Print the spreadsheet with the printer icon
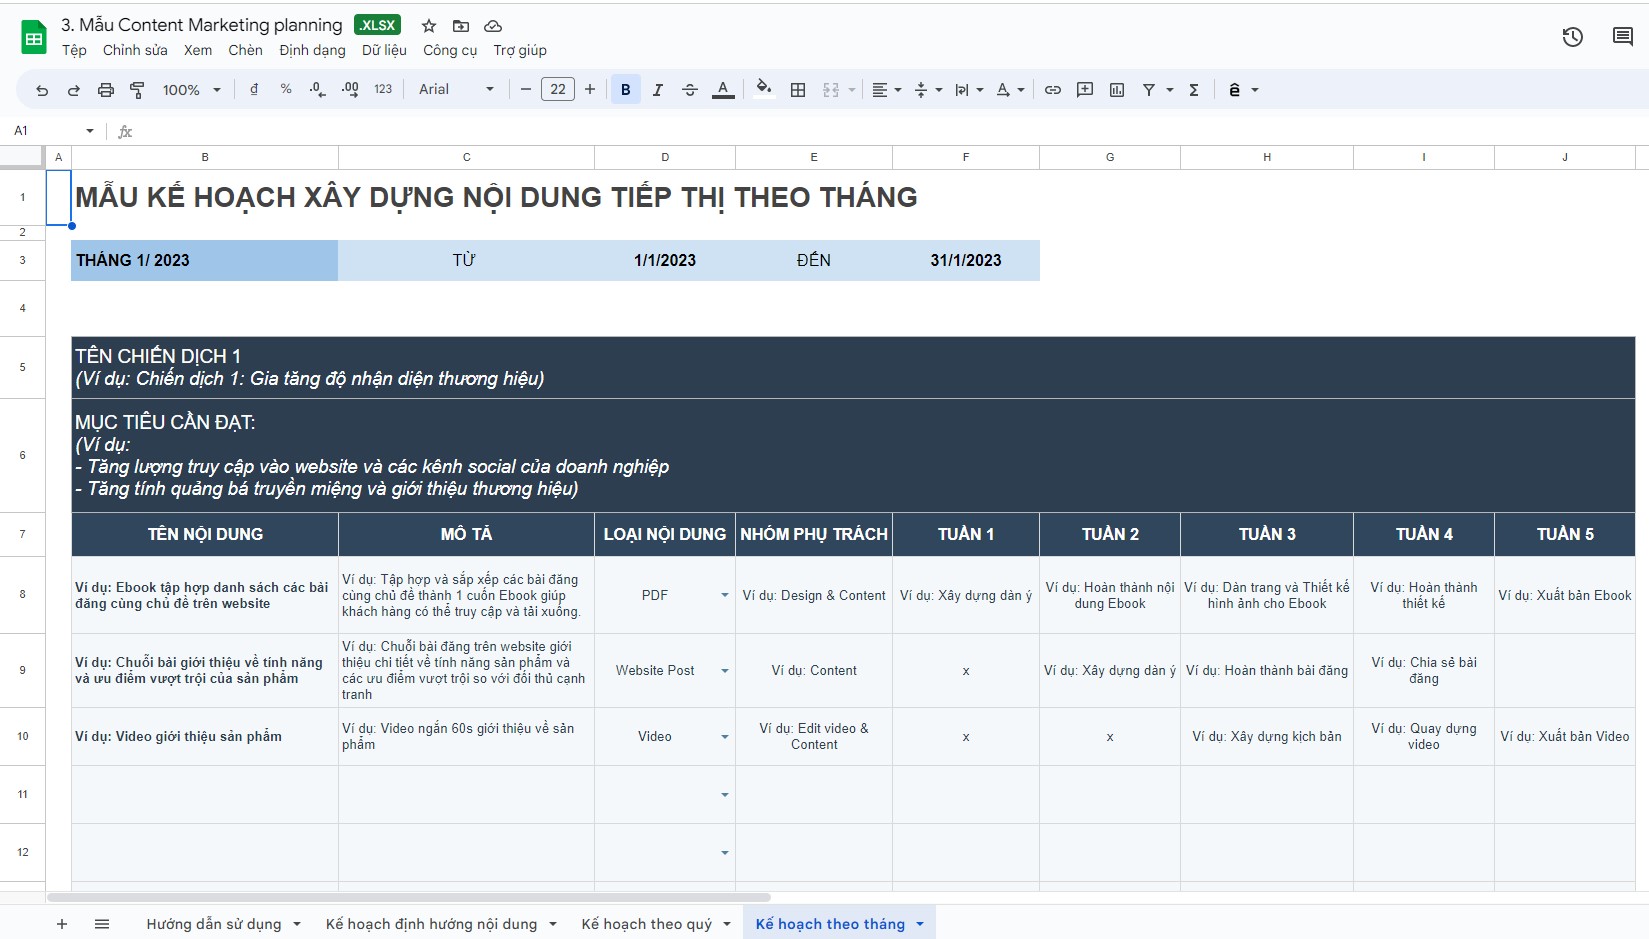 [106, 90]
